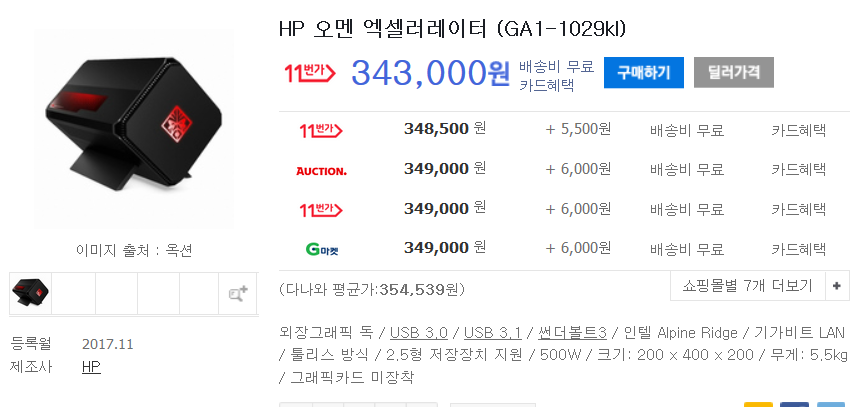
Task: Click the plus icon beside 쇼핑몰별 더보기
Action: [x=837, y=286]
